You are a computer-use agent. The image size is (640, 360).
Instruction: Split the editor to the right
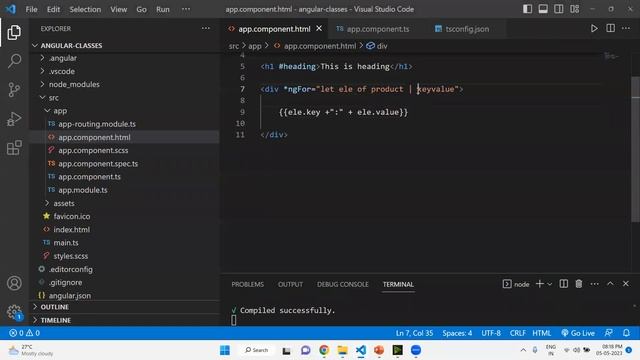(611, 28)
